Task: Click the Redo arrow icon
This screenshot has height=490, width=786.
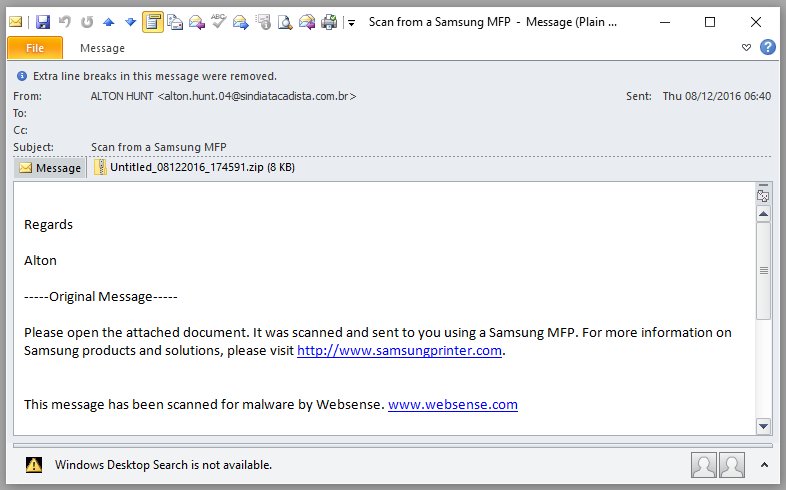Action: [x=87, y=22]
